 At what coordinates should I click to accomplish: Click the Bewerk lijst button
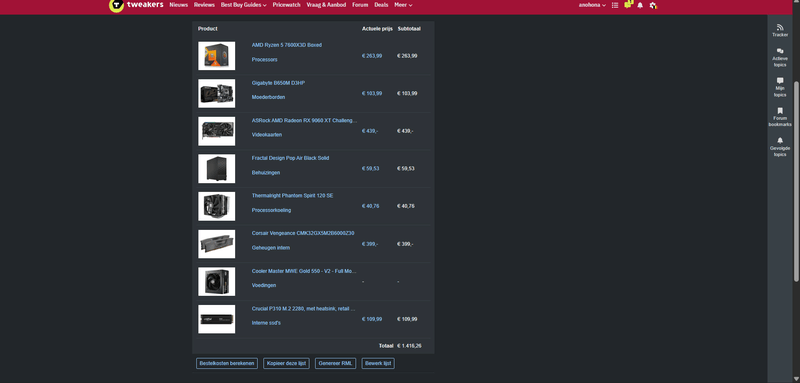(378, 364)
